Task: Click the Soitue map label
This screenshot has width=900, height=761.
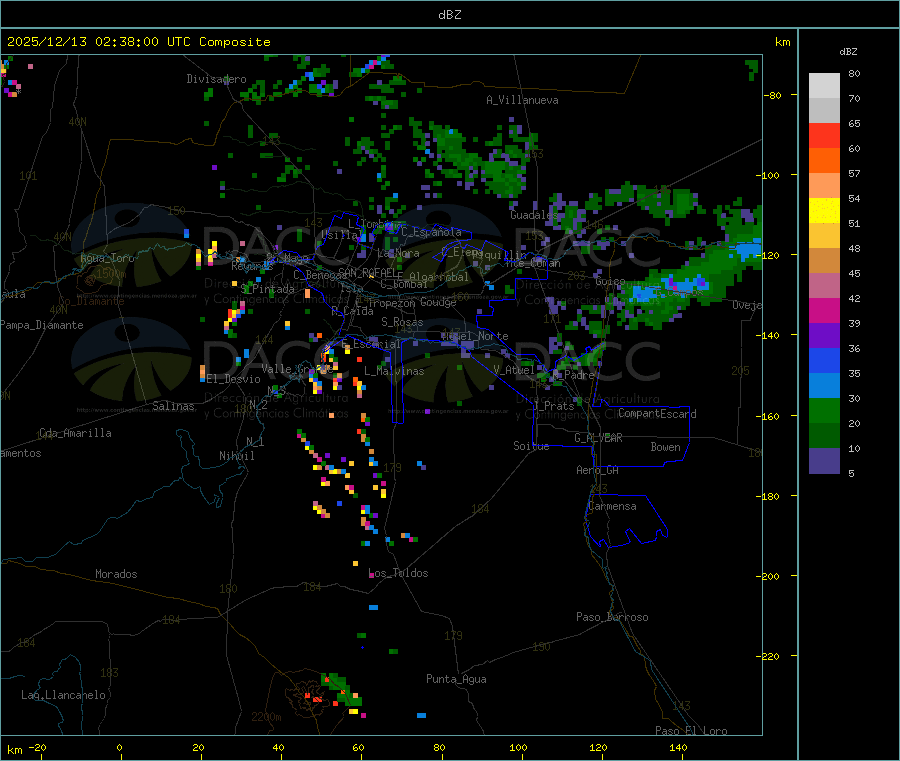Action: click(531, 446)
